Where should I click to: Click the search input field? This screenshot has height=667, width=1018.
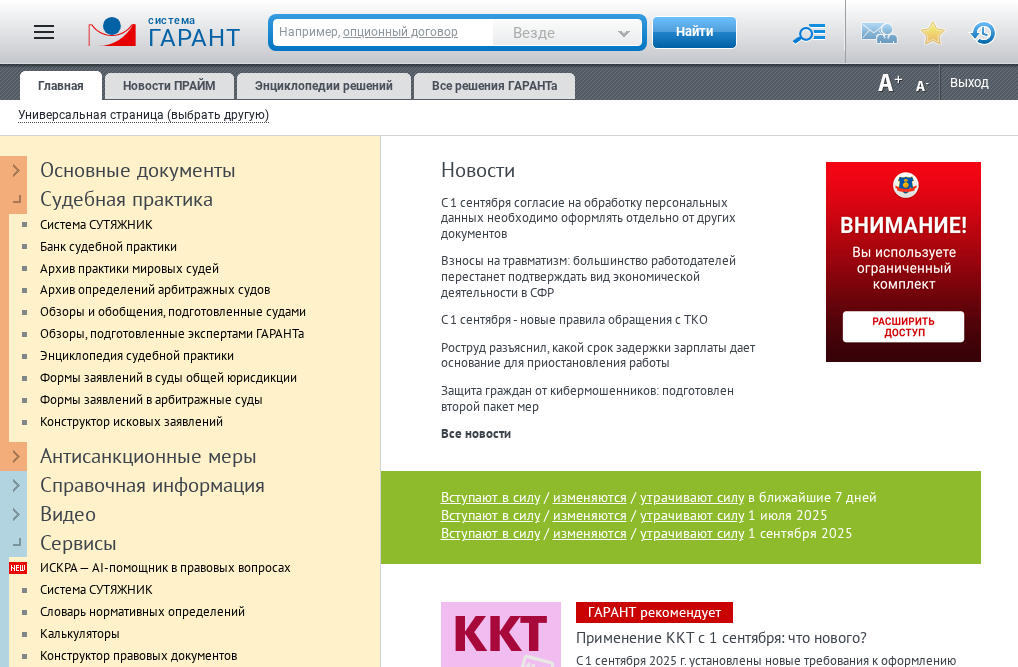coord(383,32)
